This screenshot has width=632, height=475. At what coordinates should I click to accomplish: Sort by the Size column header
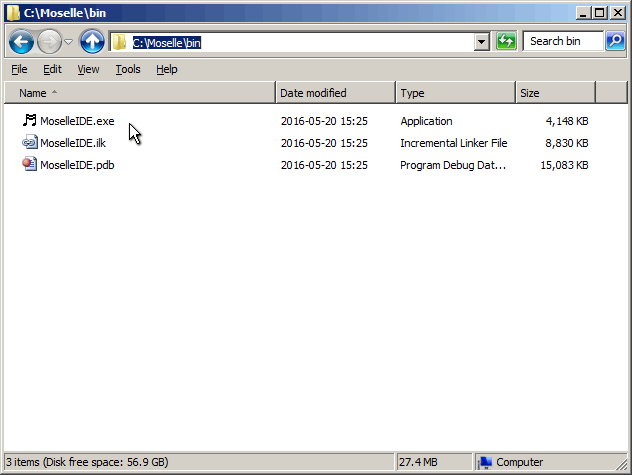point(555,93)
